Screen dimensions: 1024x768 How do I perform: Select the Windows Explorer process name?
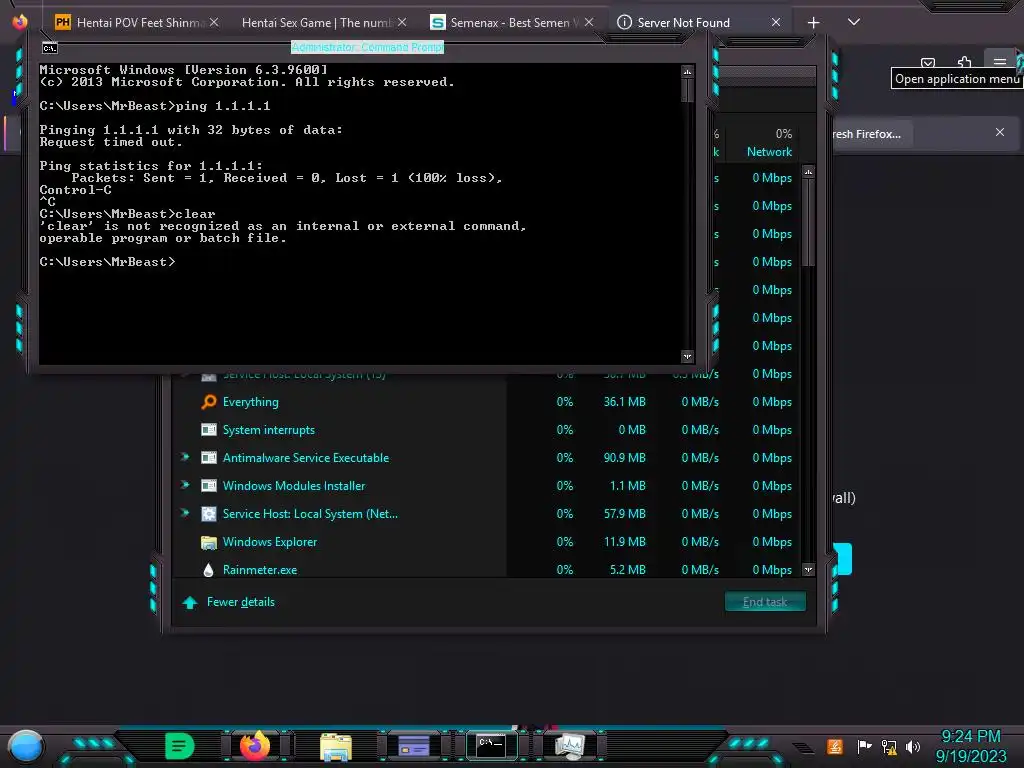click(270, 542)
